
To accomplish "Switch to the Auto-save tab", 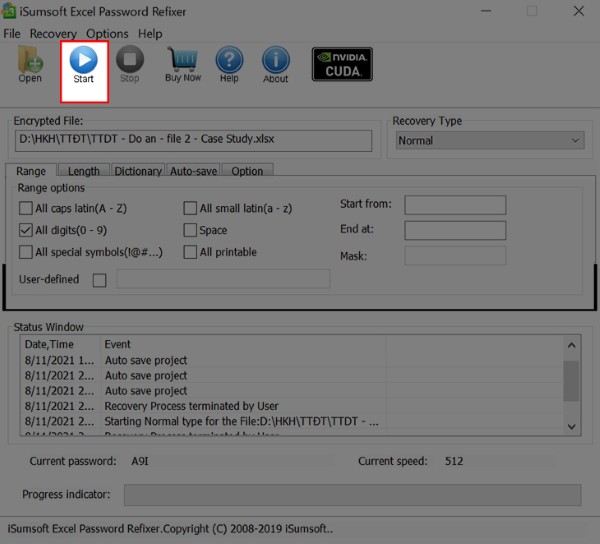I will click(193, 171).
